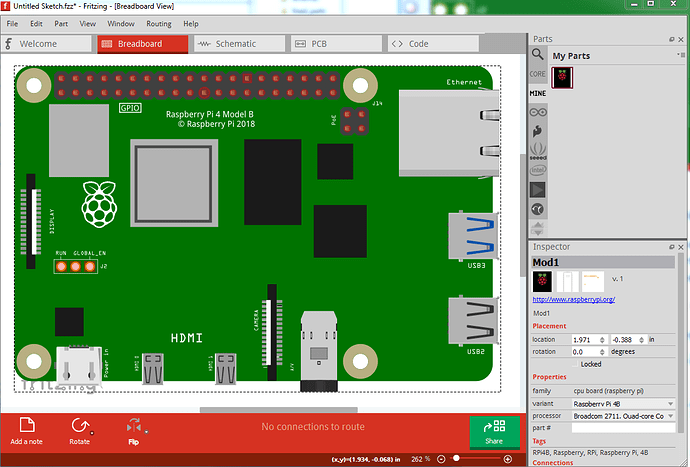Screen dimensions: 690x467
Task: Step the location Y spinner
Action: (x=642, y=339)
